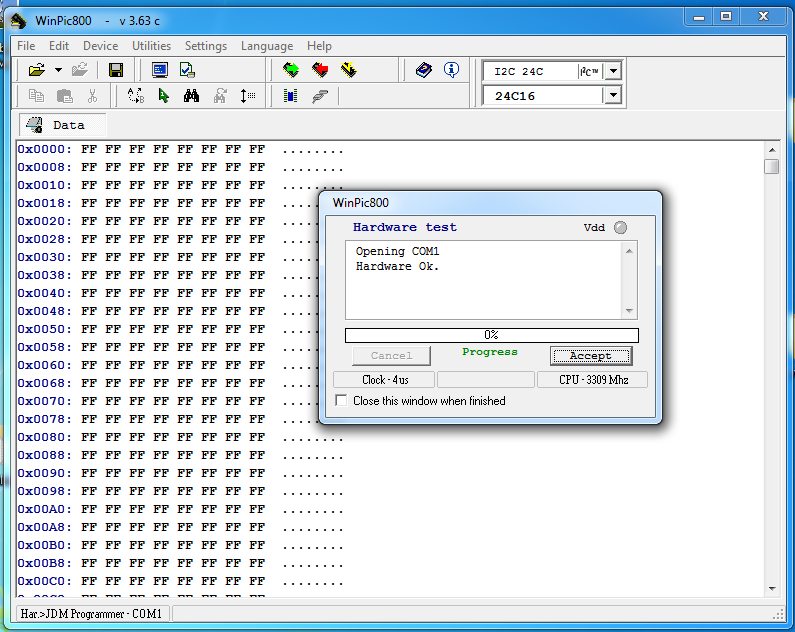The image size is (795, 632).
Task: Click the log box scroll-down arrow
Action: coord(629,311)
